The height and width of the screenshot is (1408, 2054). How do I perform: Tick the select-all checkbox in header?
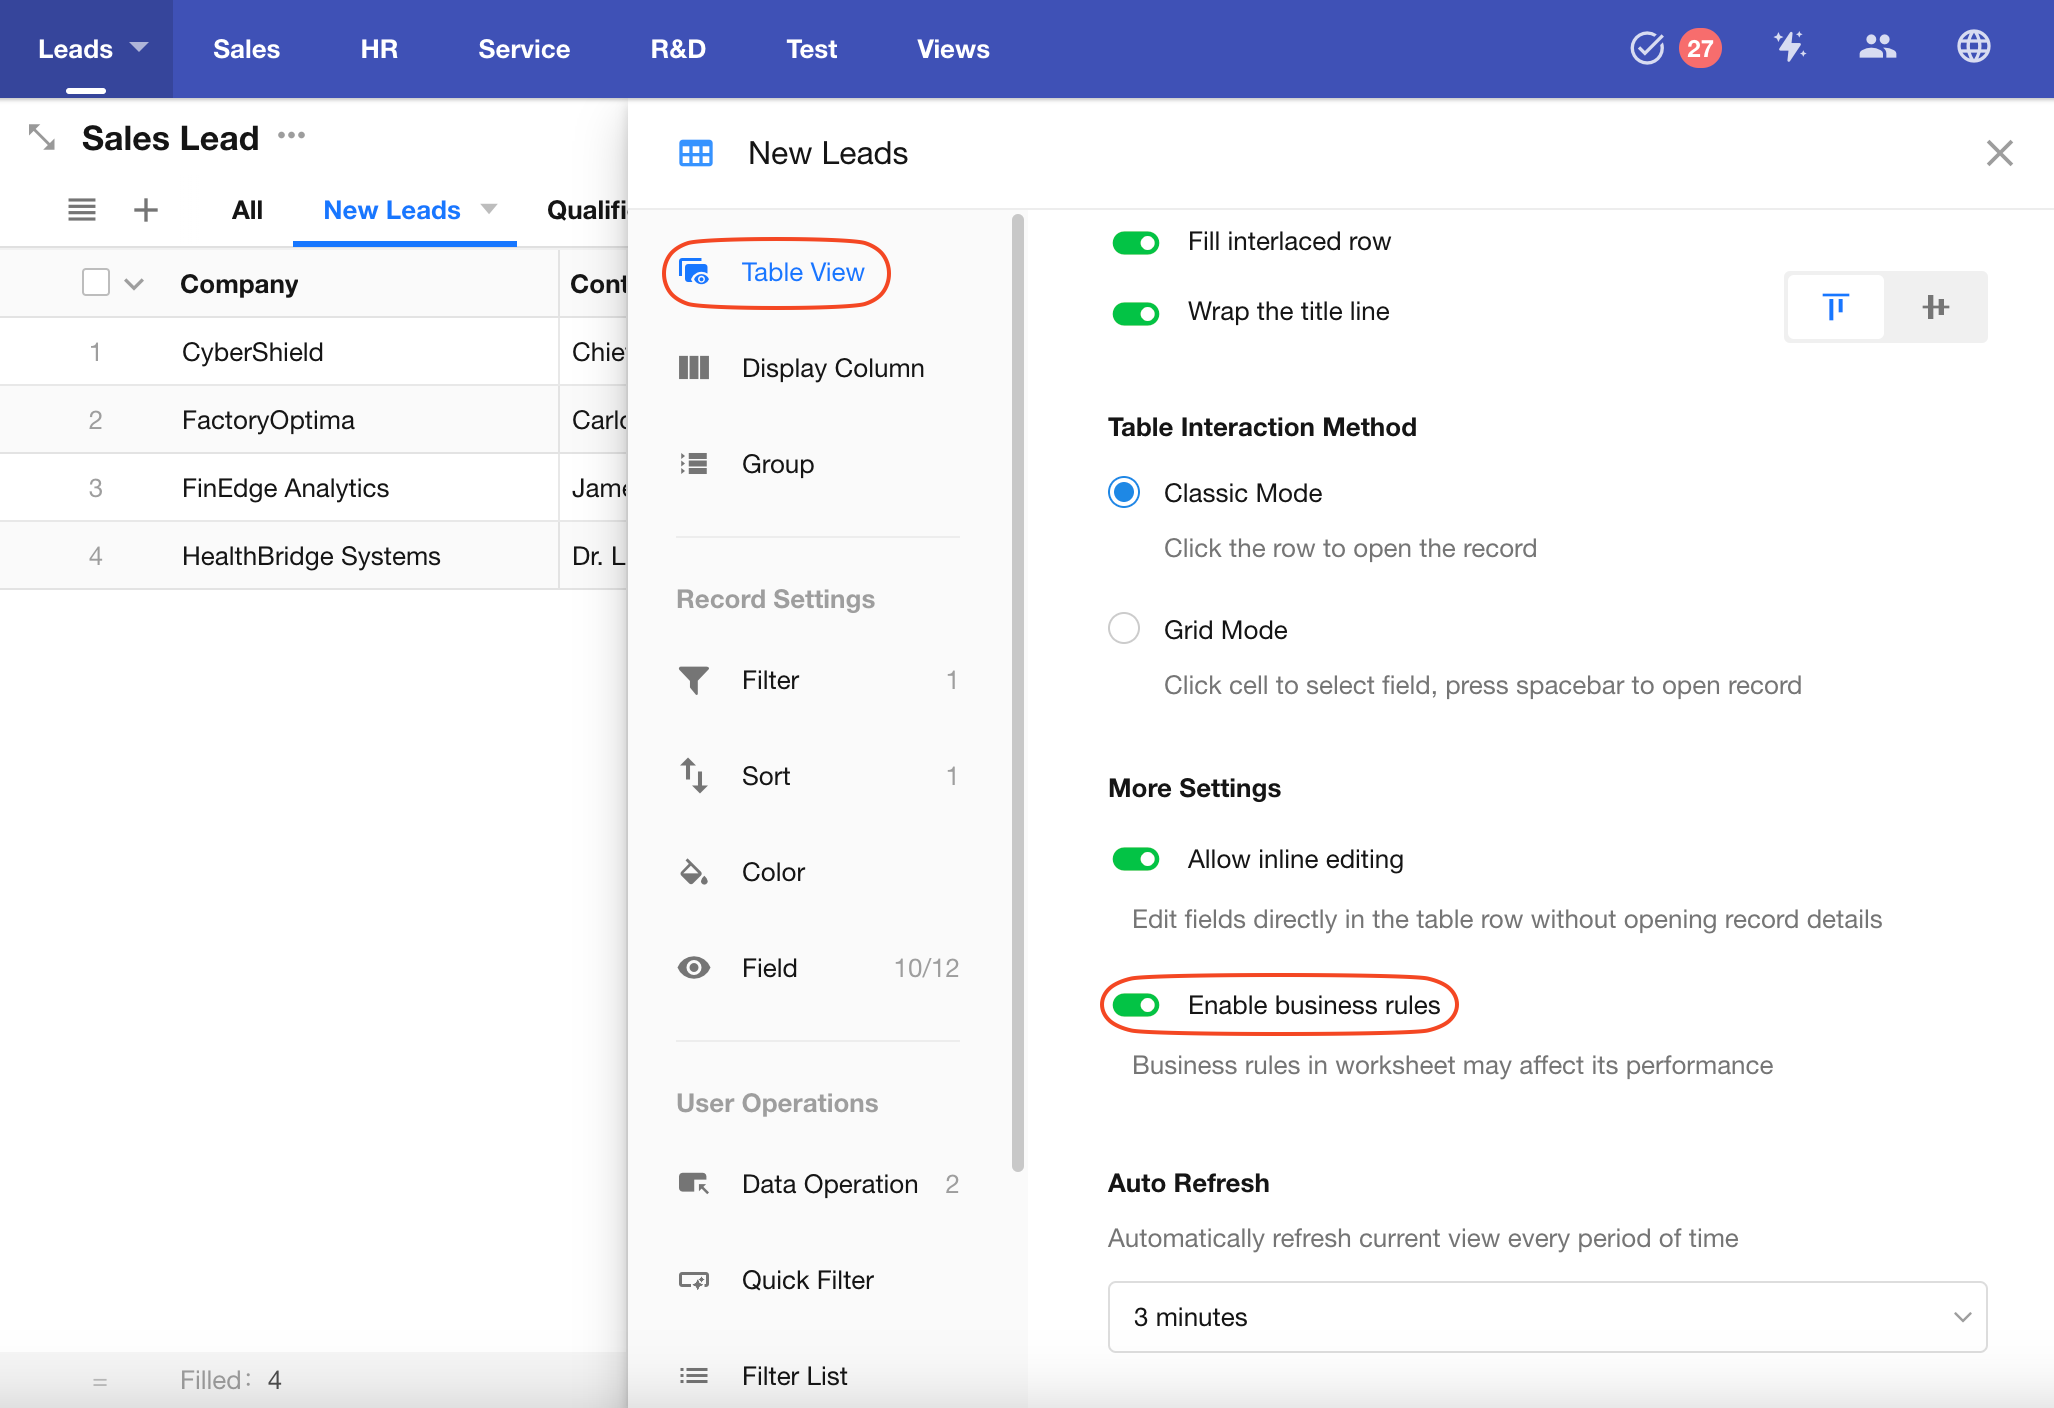click(96, 283)
